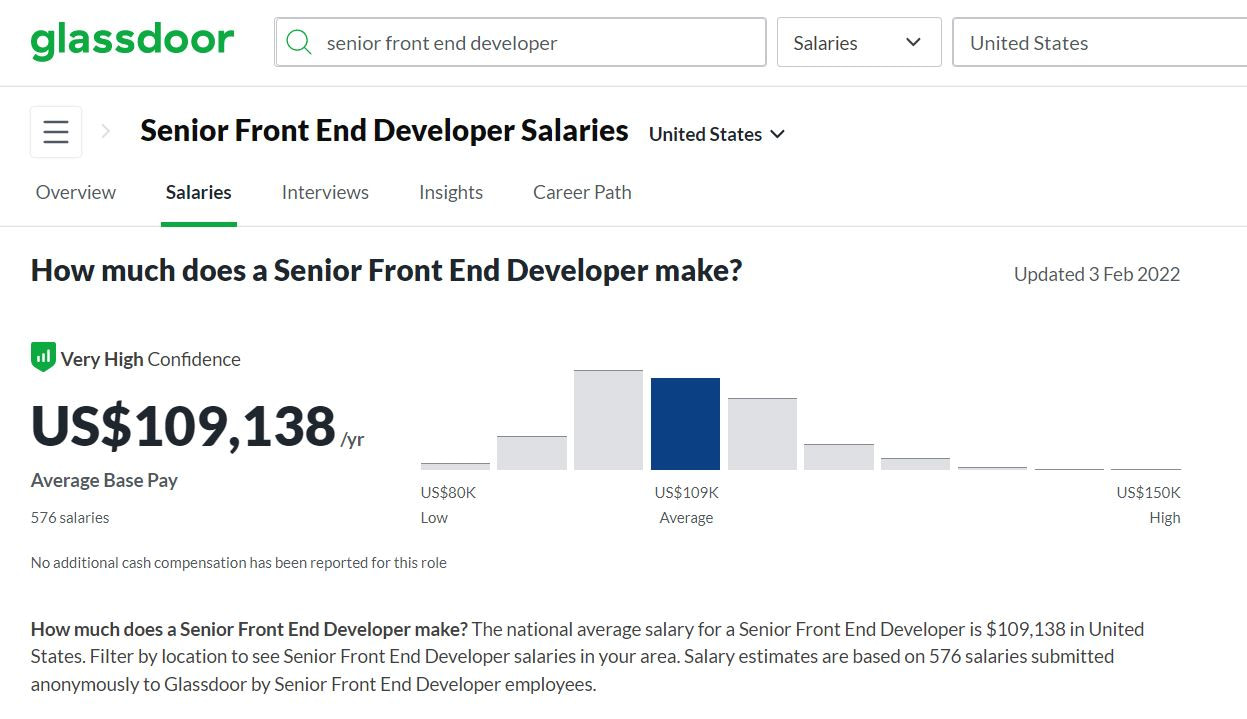Image resolution: width=1247 pixels, height=719 pixels.
Task: Open the hamburger navigation menu
Action: 55,131
